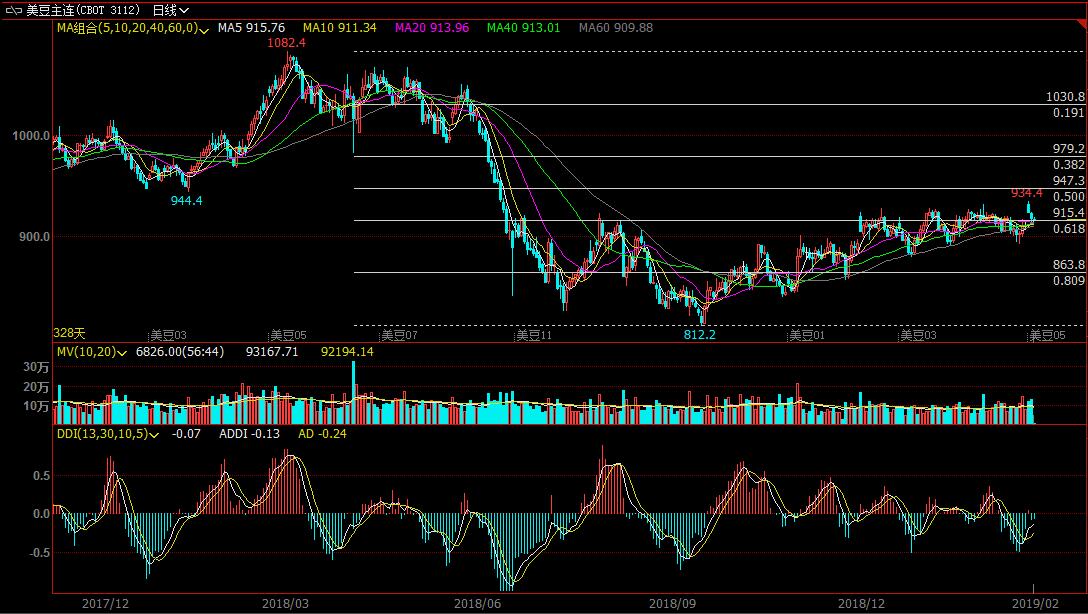Open the 日线 period dropdown
Image resolution: width=1088 pixels, height=614 pixels.
tap(171, 10)
